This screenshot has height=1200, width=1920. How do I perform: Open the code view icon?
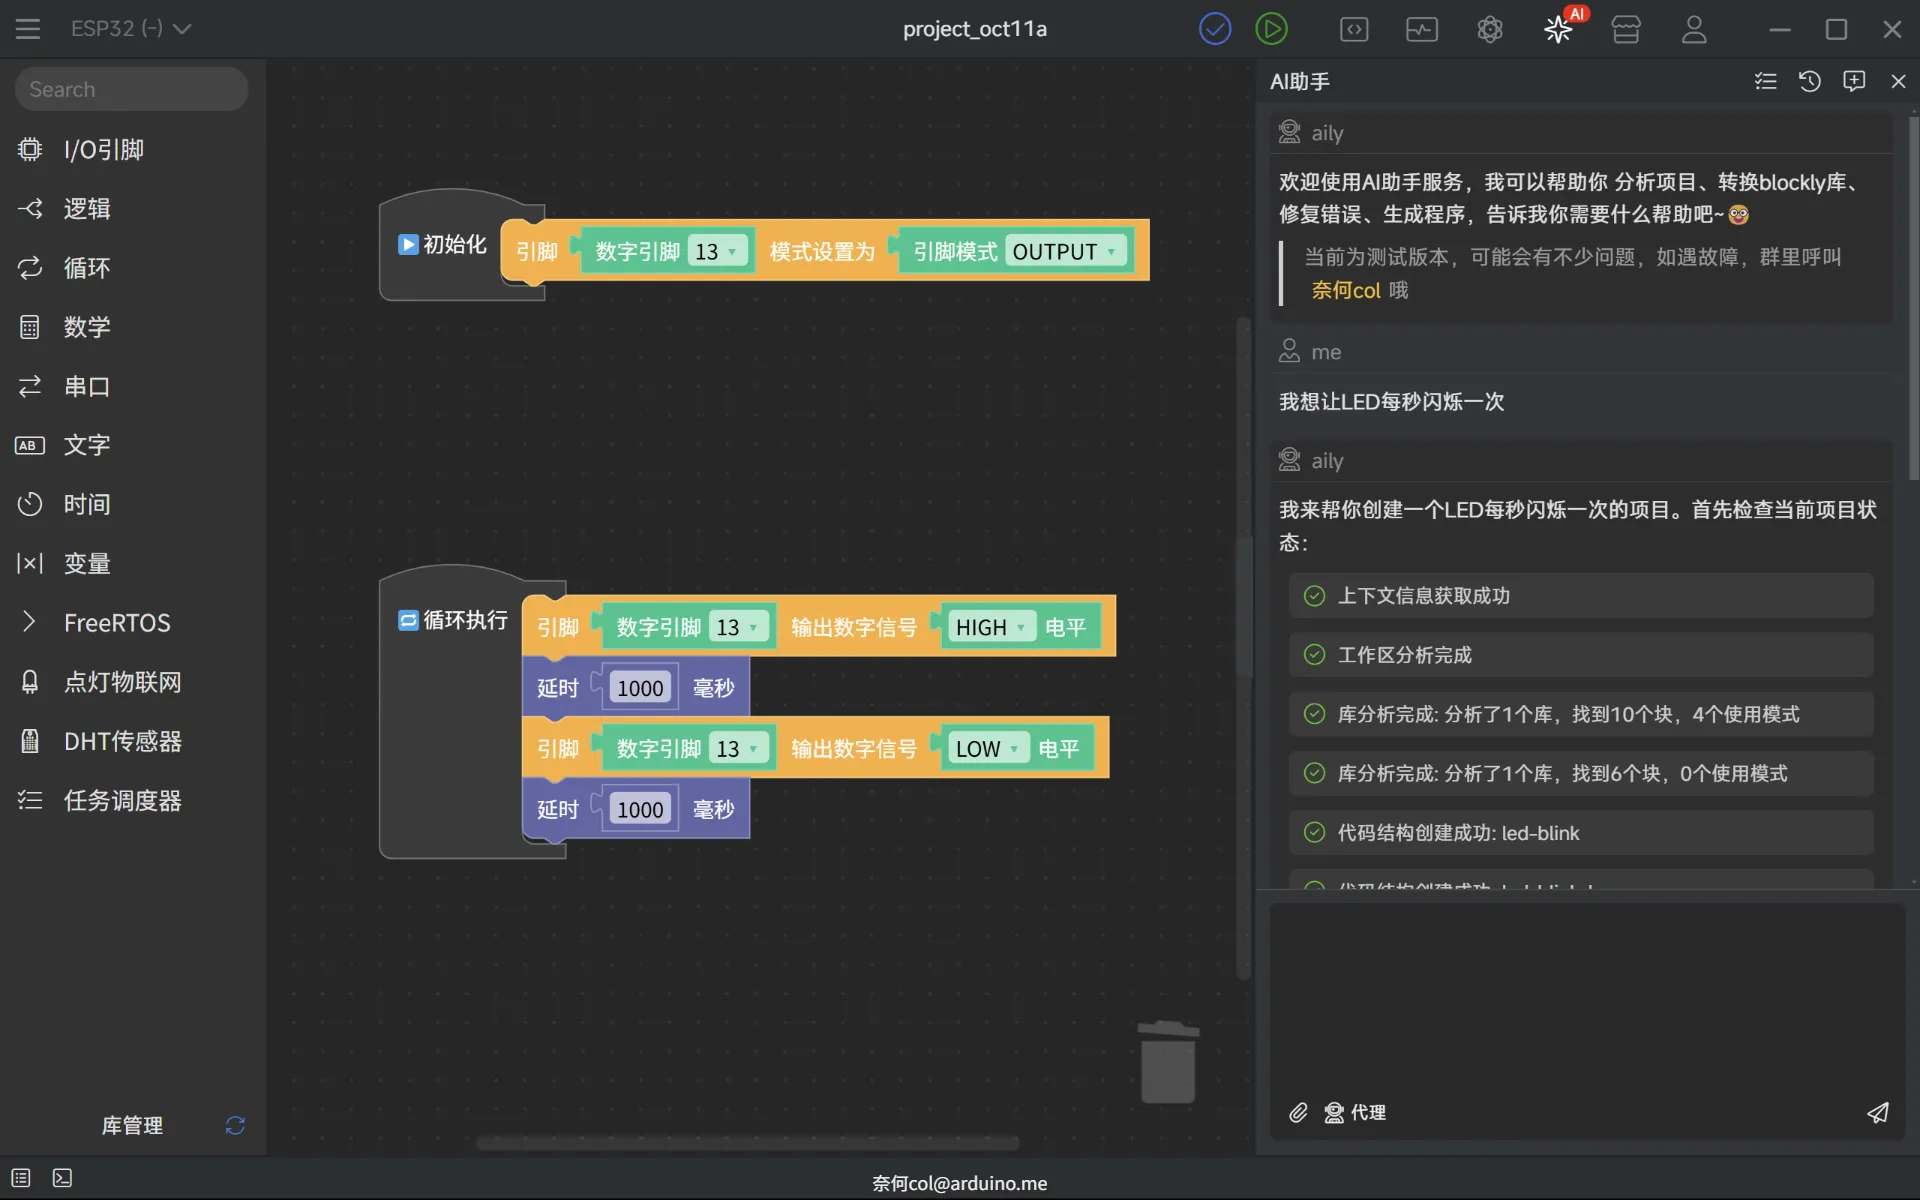click(1354, 29)
